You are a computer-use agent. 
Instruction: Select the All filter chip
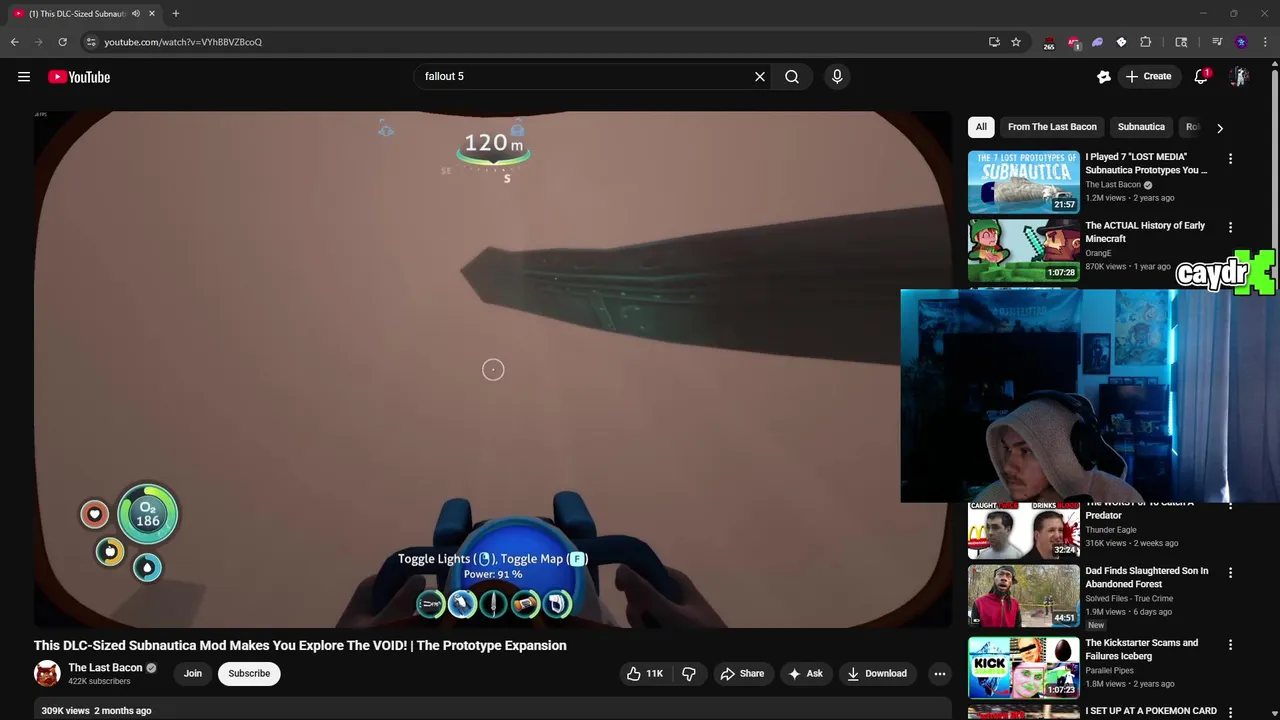pos(981,127)
